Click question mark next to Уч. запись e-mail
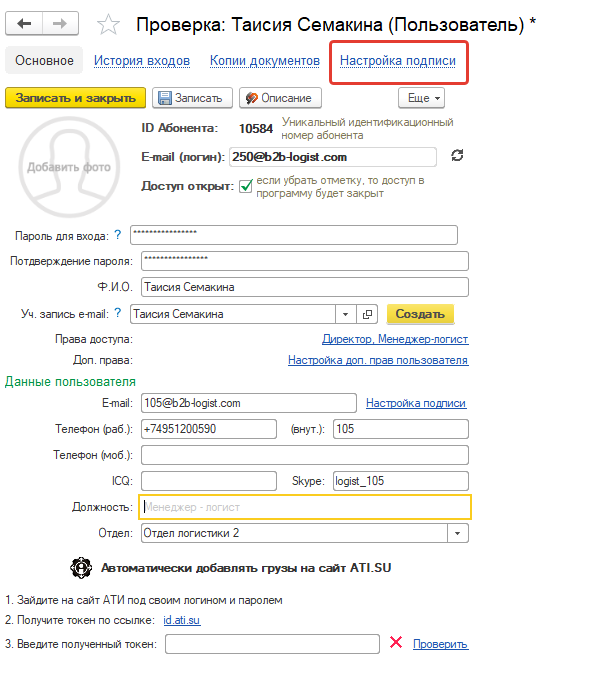The width and height of the screenshot is (608, 691). tap(118, 313)
